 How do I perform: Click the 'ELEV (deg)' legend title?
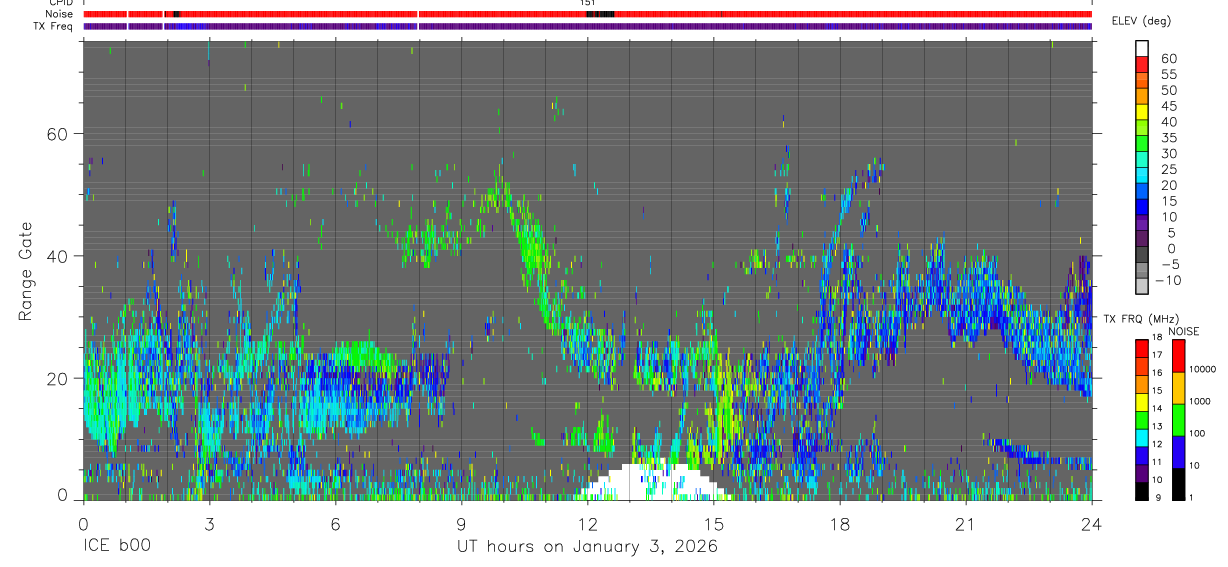[1142, 21]
